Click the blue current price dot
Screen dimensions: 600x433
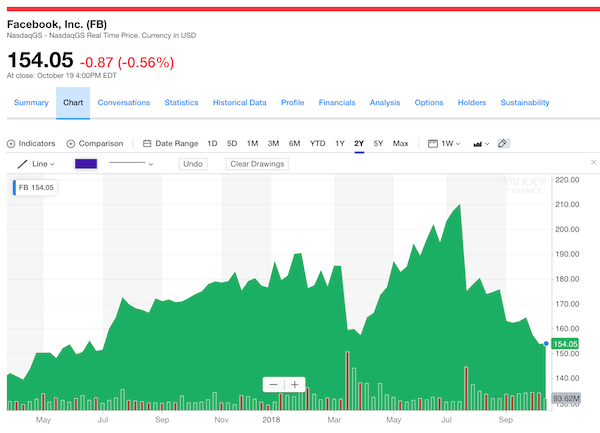pos(546,343)
